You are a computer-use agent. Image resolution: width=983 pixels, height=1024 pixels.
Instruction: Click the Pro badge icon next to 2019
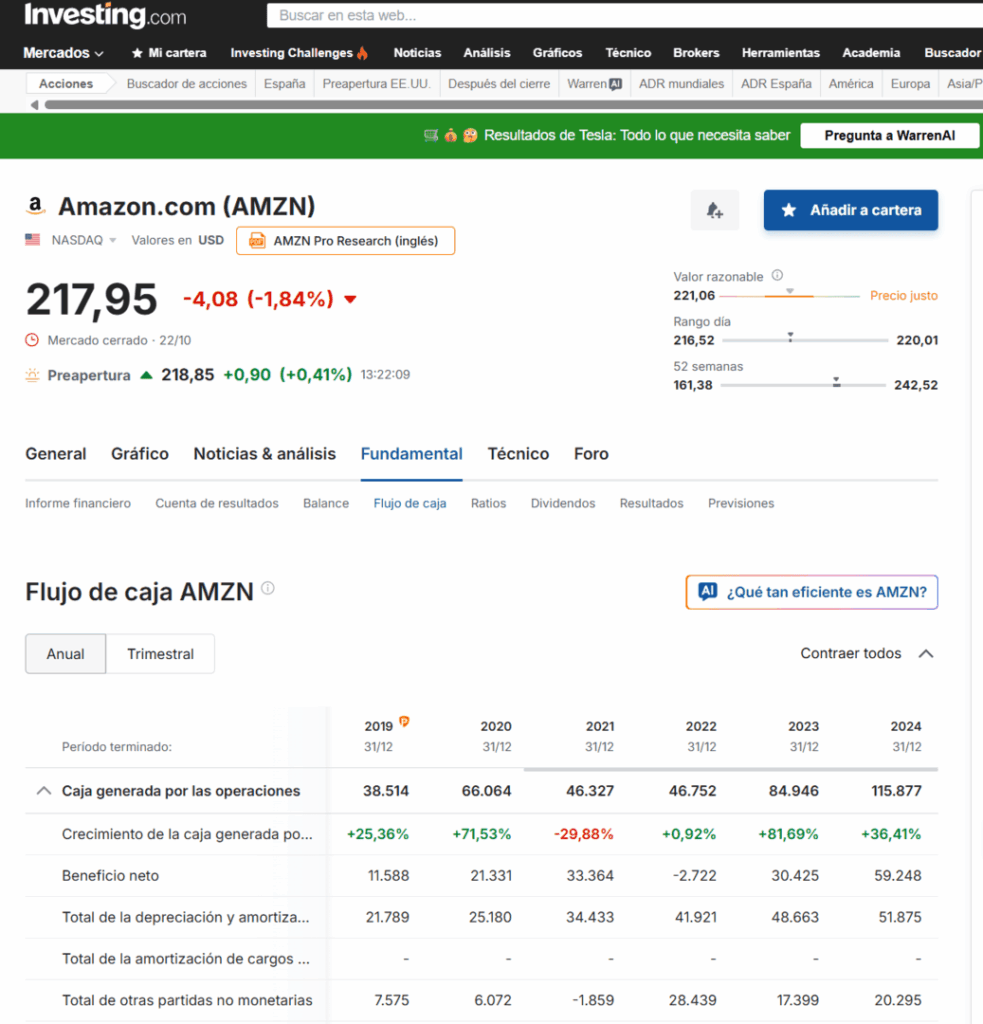(x=405, y=721)
